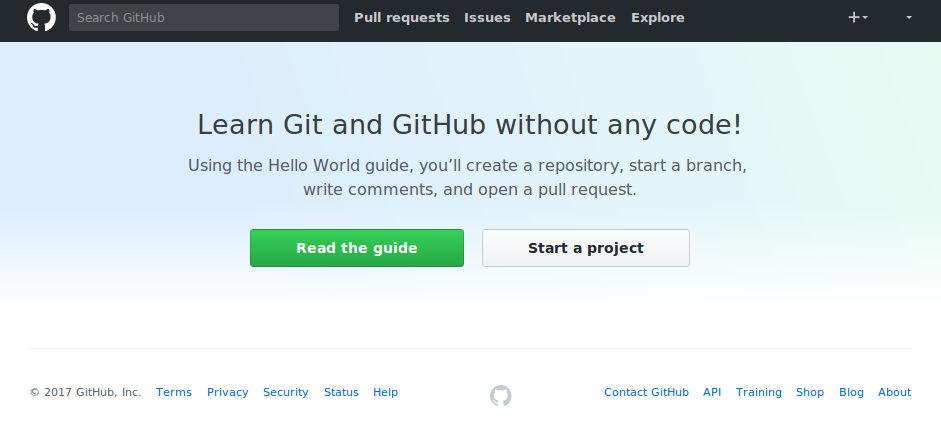Open the Help link in footer

click(385, 392)
